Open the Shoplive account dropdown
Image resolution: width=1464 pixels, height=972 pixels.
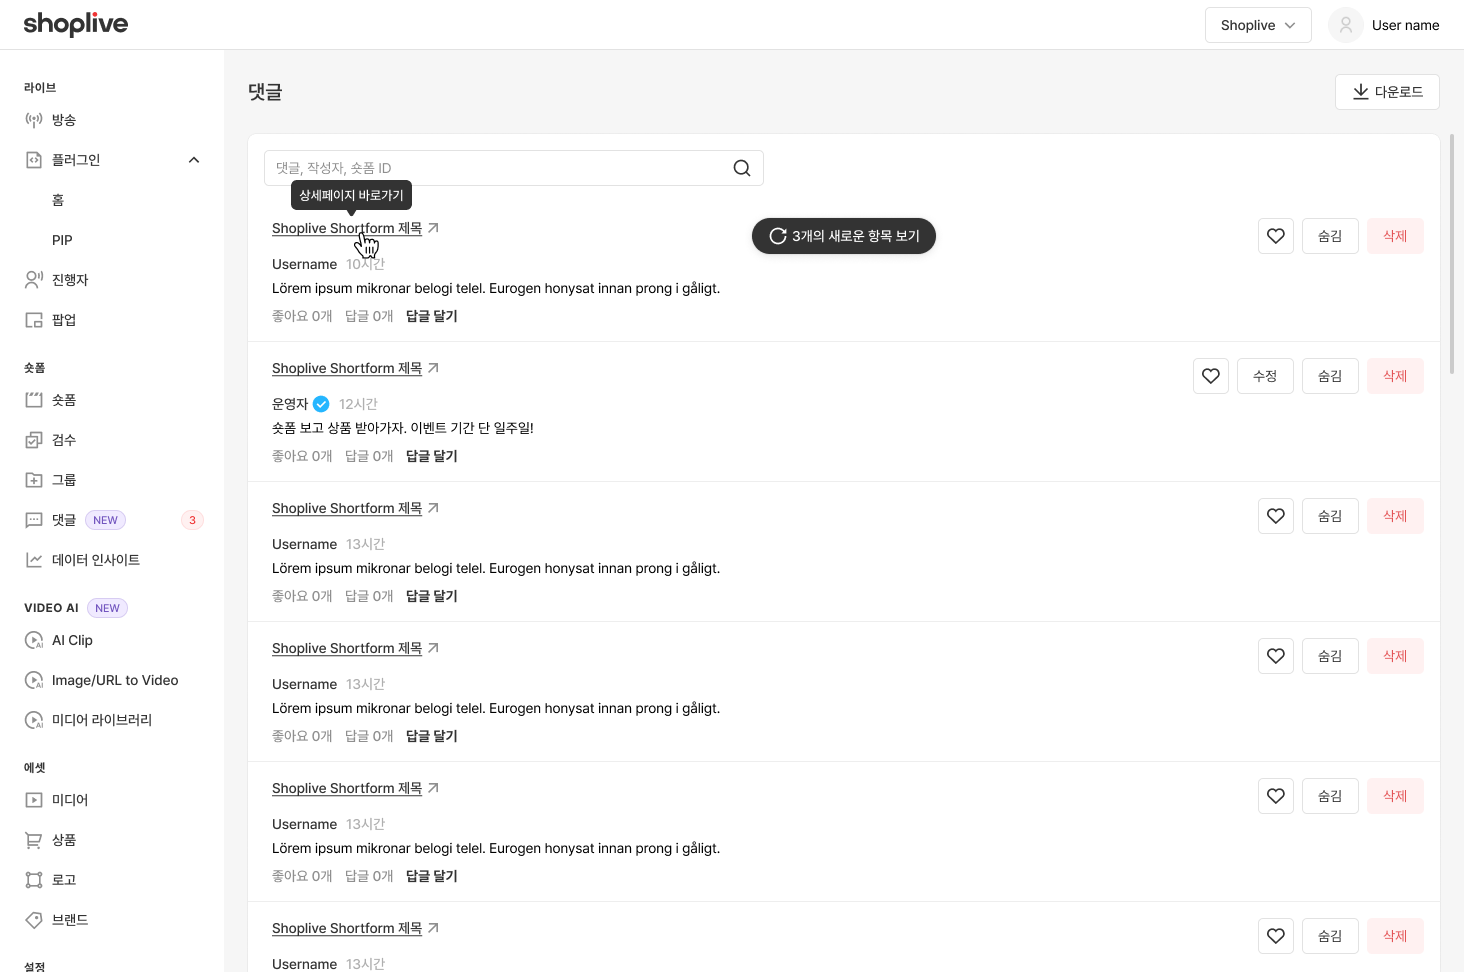(1258, 25)
